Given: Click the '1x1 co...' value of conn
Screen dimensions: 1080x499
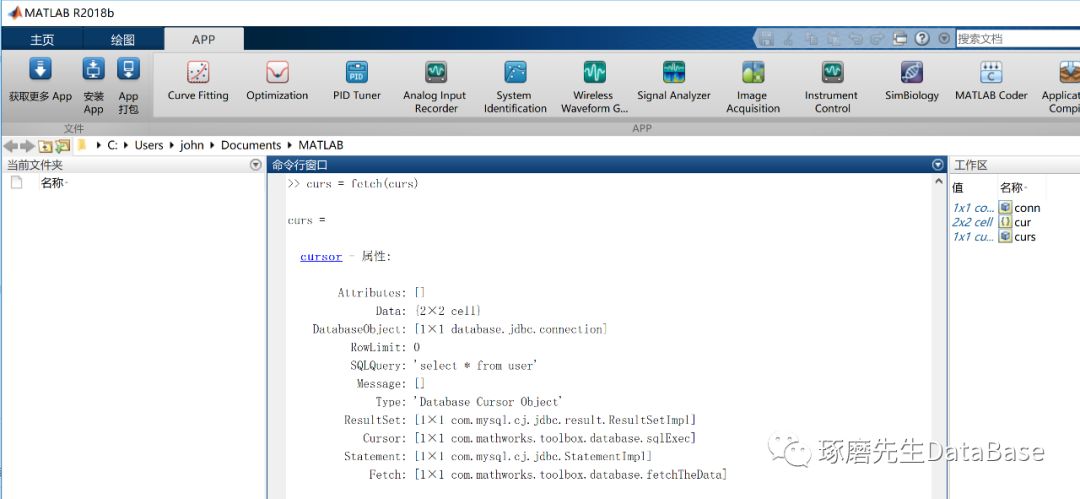Looking at the screenshot, I should pos(973,207).
